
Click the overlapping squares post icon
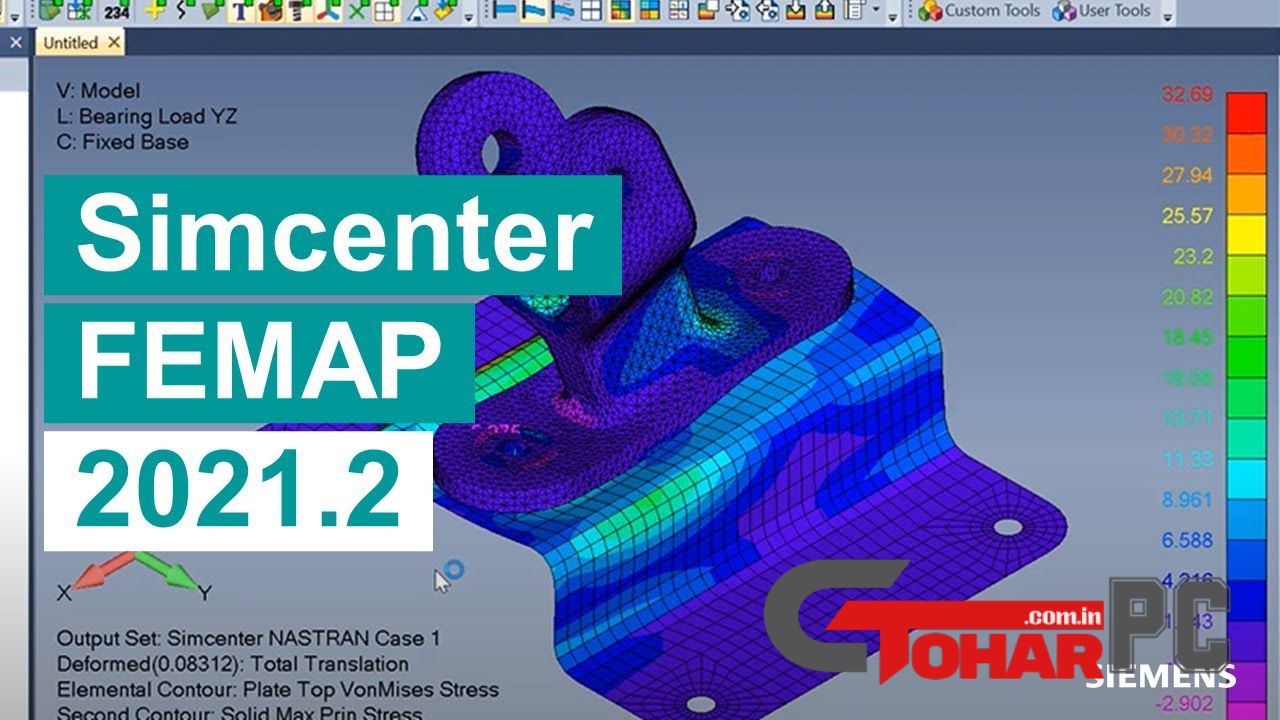tap(709, 11)
